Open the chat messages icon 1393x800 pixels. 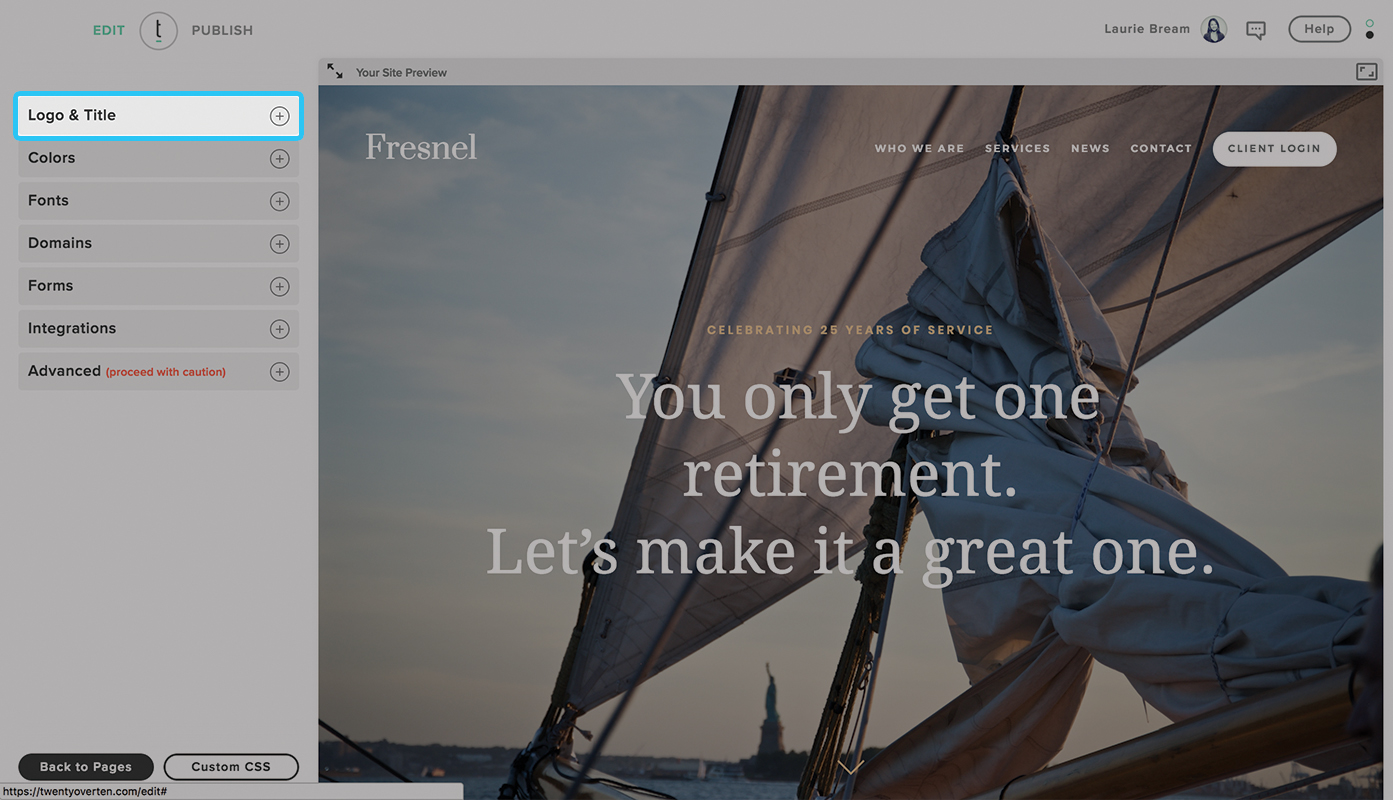1256,30
